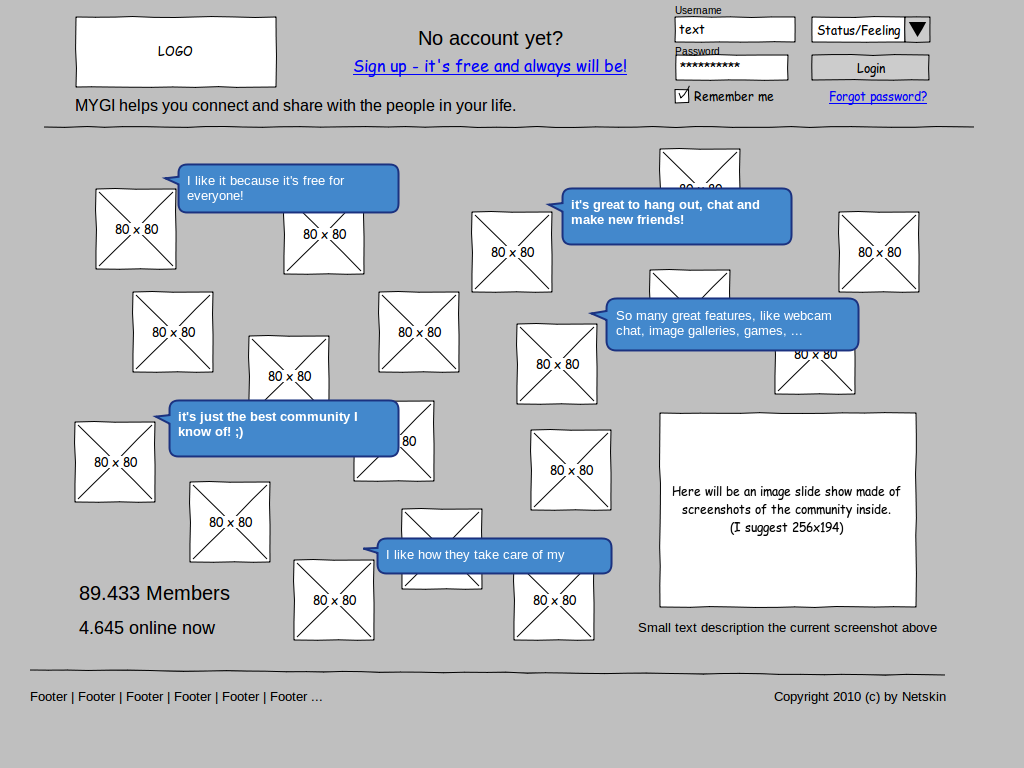
Task: Click avatar left of "free for everyone" bubble
Action: click(x=136, y=229)
